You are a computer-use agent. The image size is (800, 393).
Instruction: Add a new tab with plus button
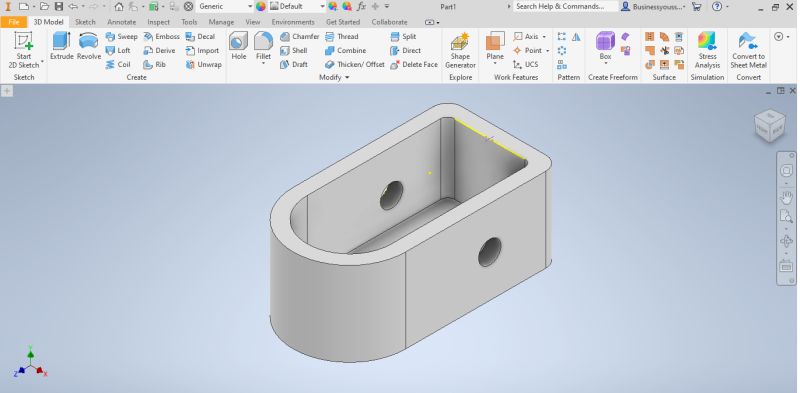(x=7, y=91)
